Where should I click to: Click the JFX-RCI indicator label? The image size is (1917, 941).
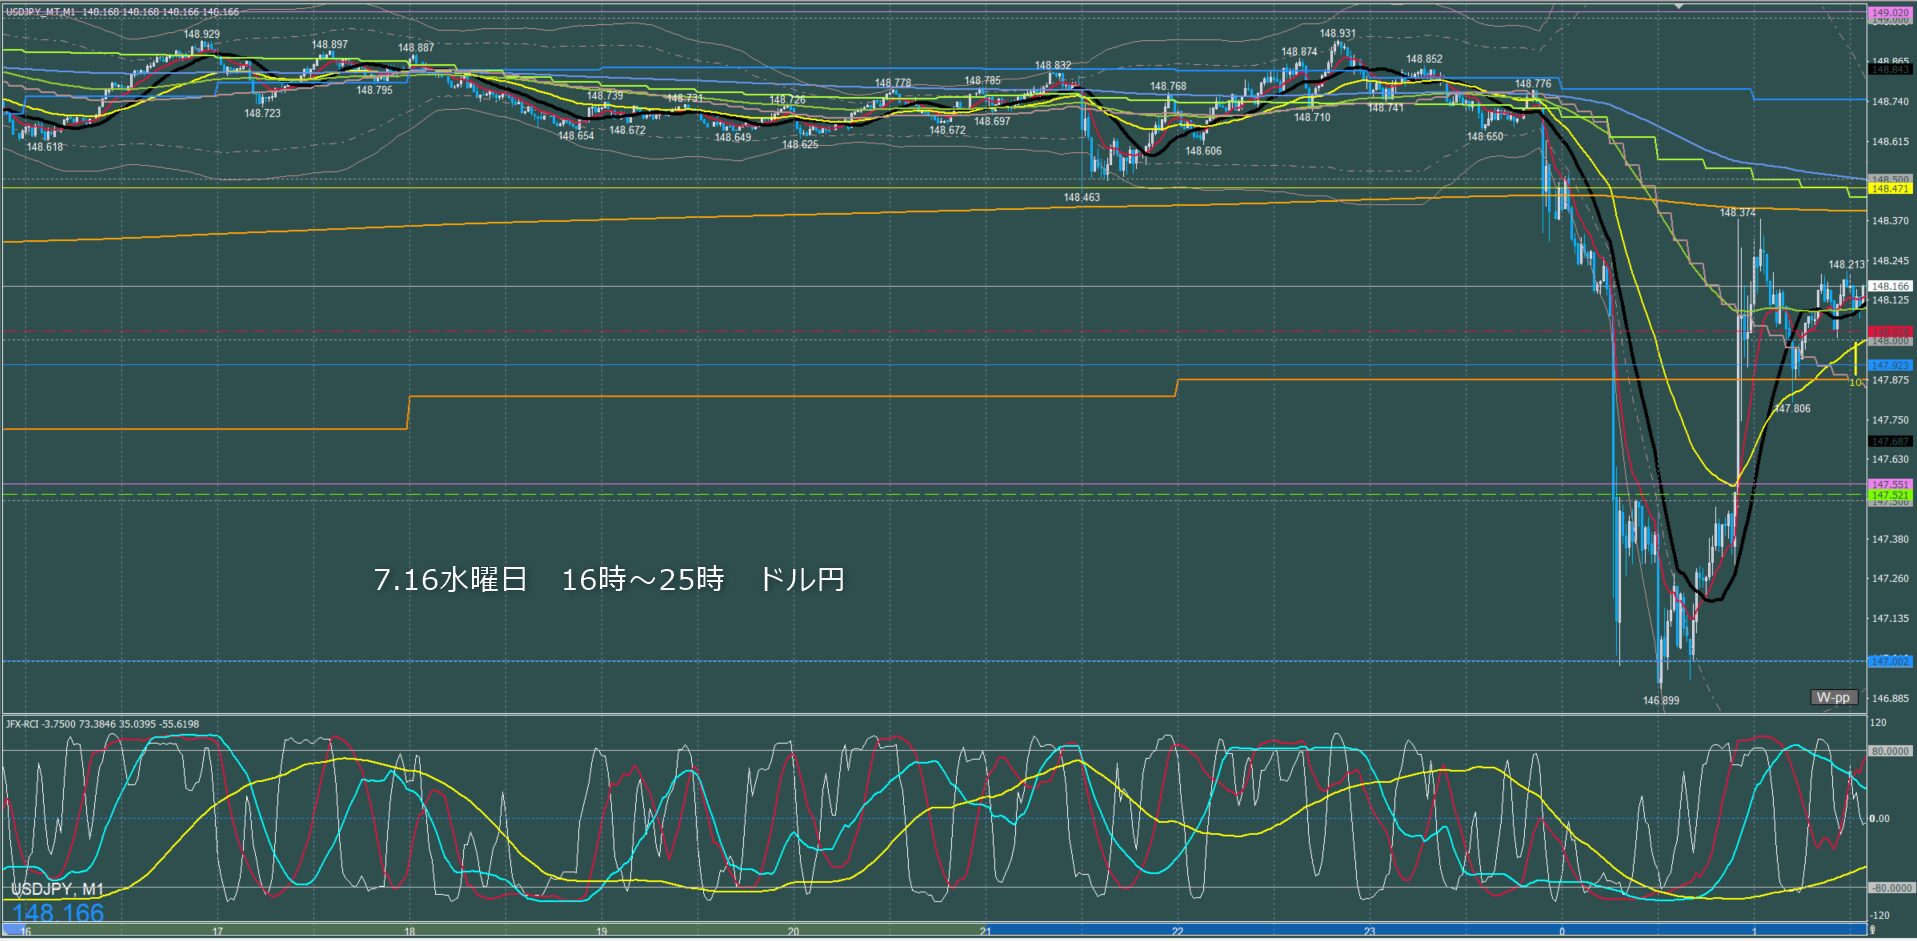24,724
